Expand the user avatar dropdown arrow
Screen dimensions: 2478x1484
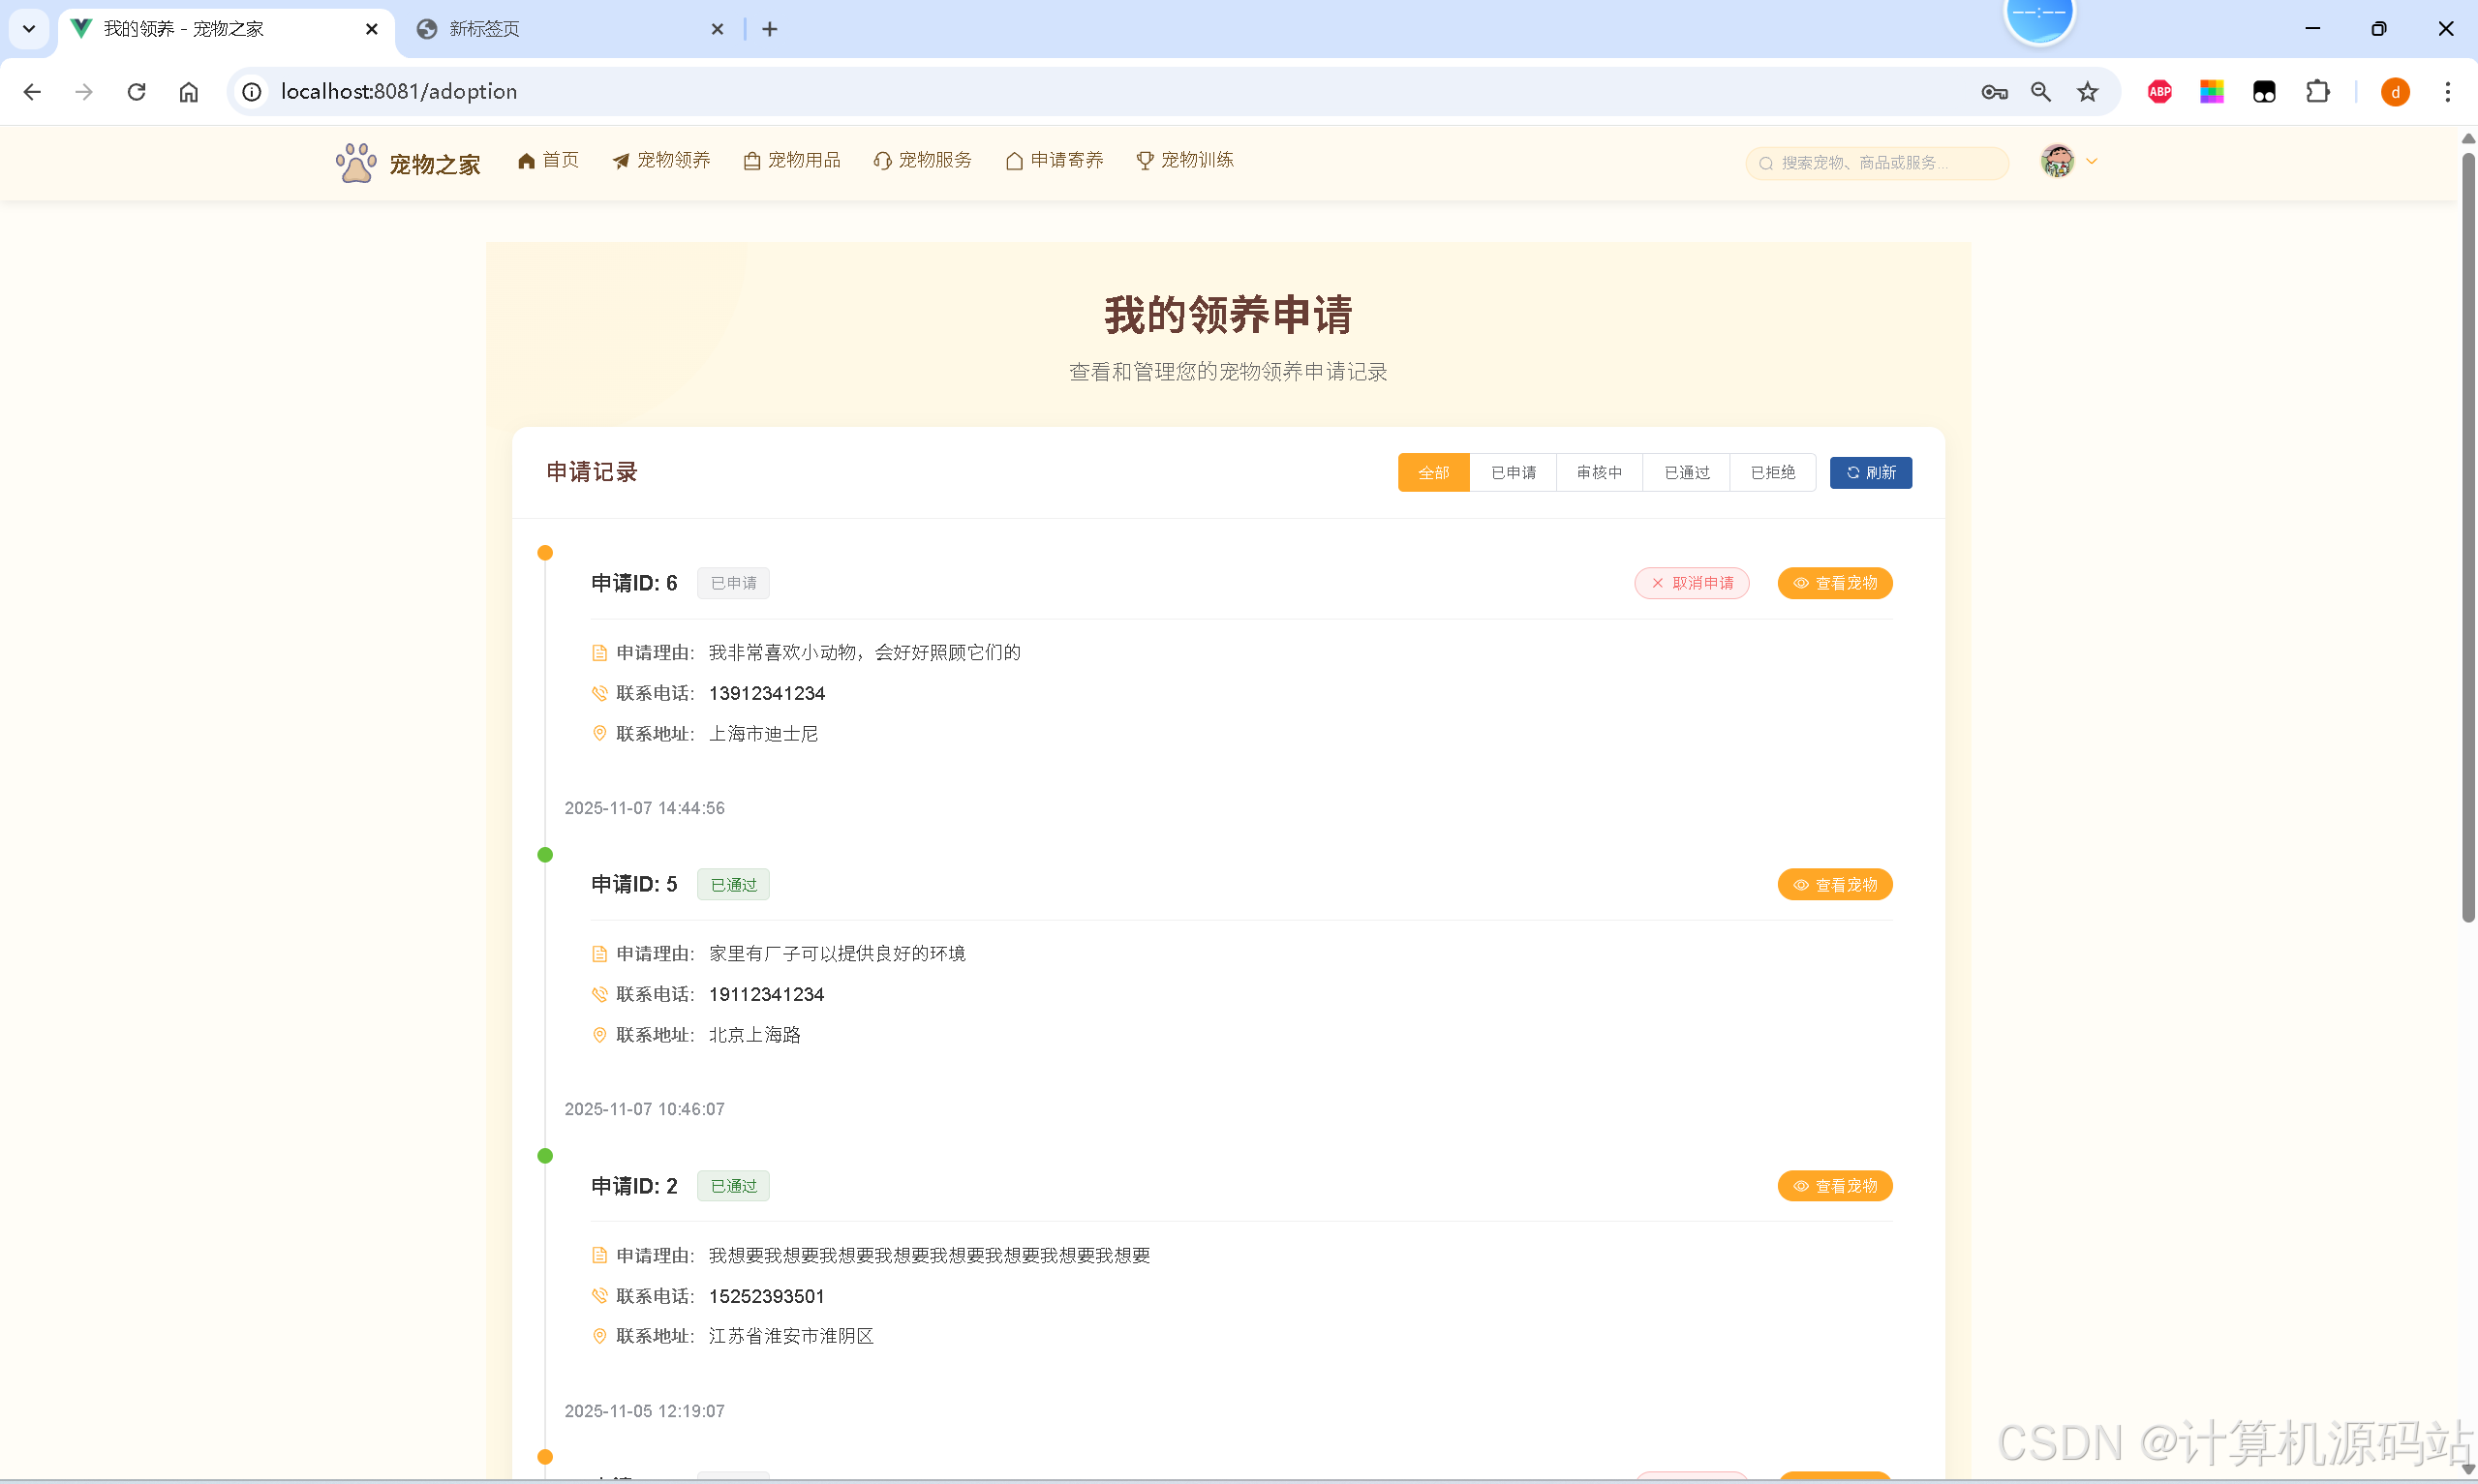coord(2091,161)
